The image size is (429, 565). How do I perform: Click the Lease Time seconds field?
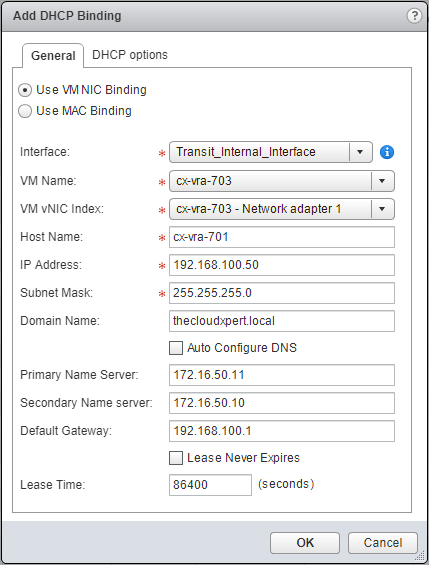tap(210, 485)
